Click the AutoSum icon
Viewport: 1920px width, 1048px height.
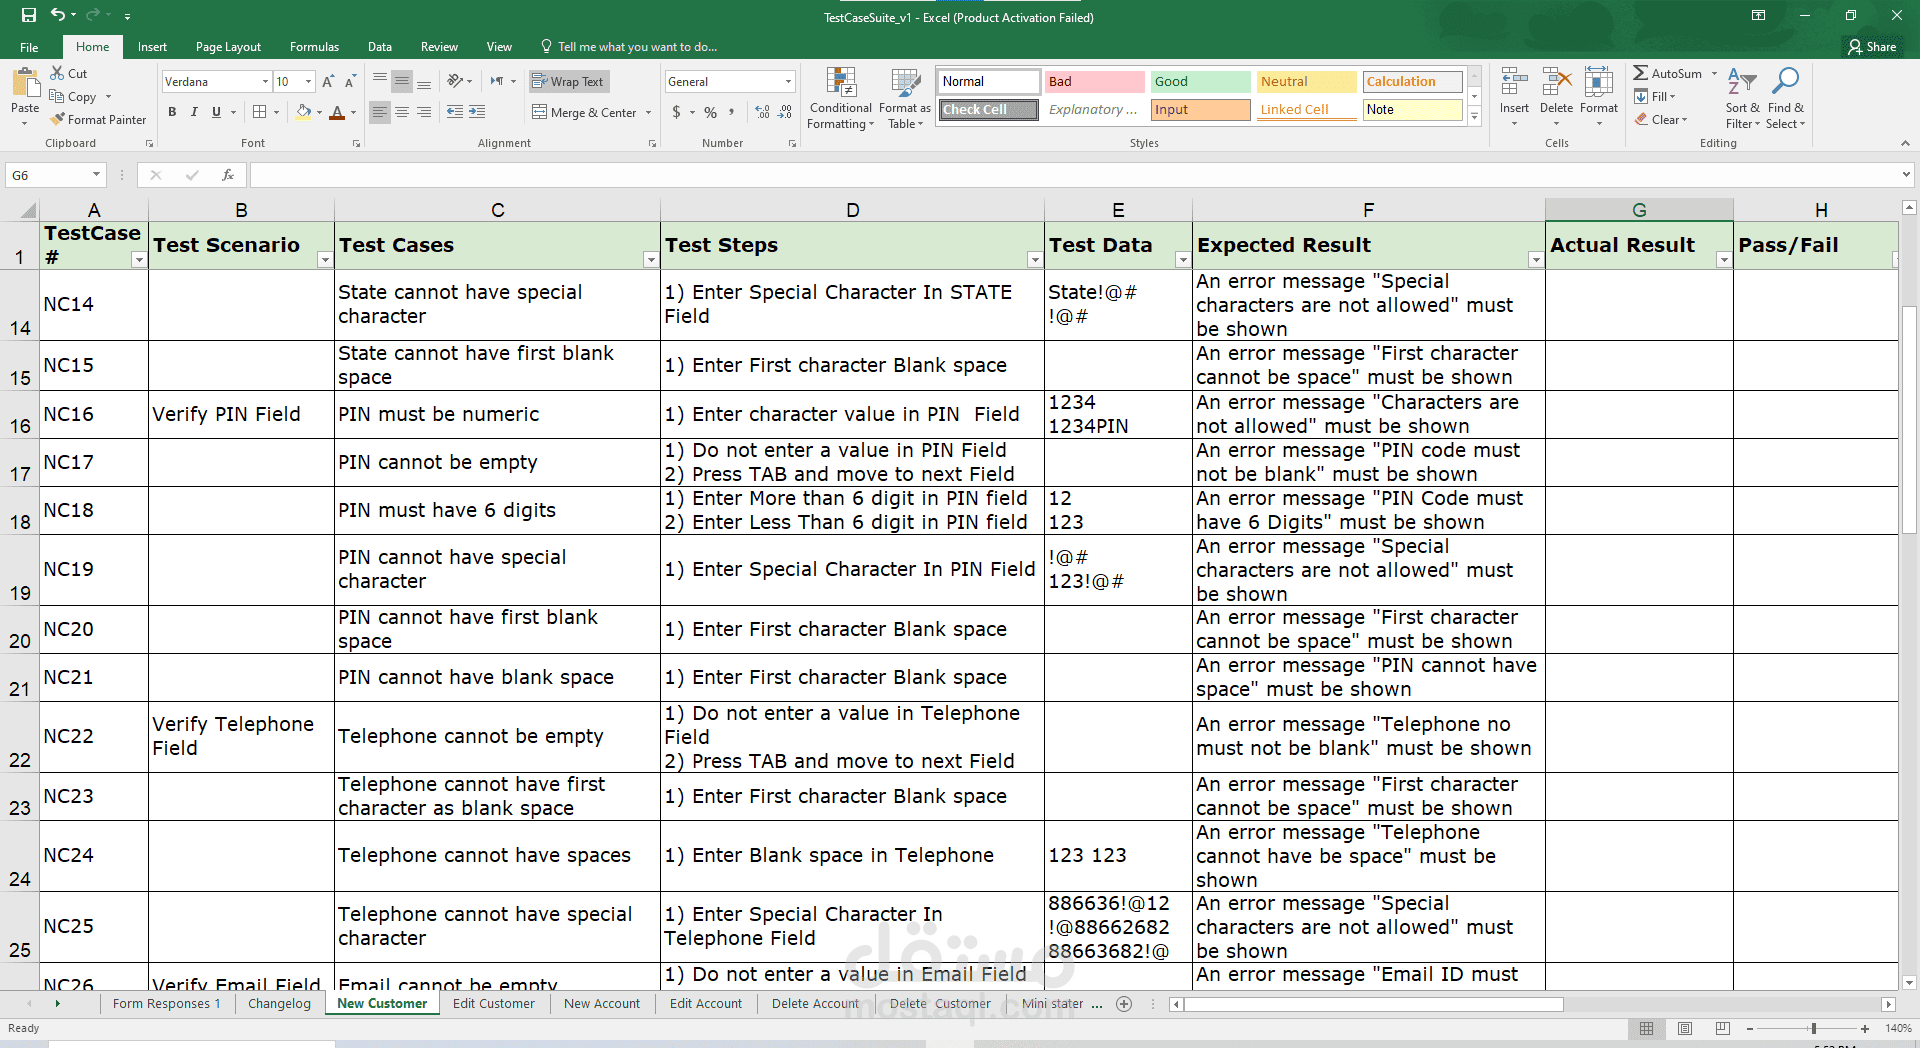click(1641, 73)
